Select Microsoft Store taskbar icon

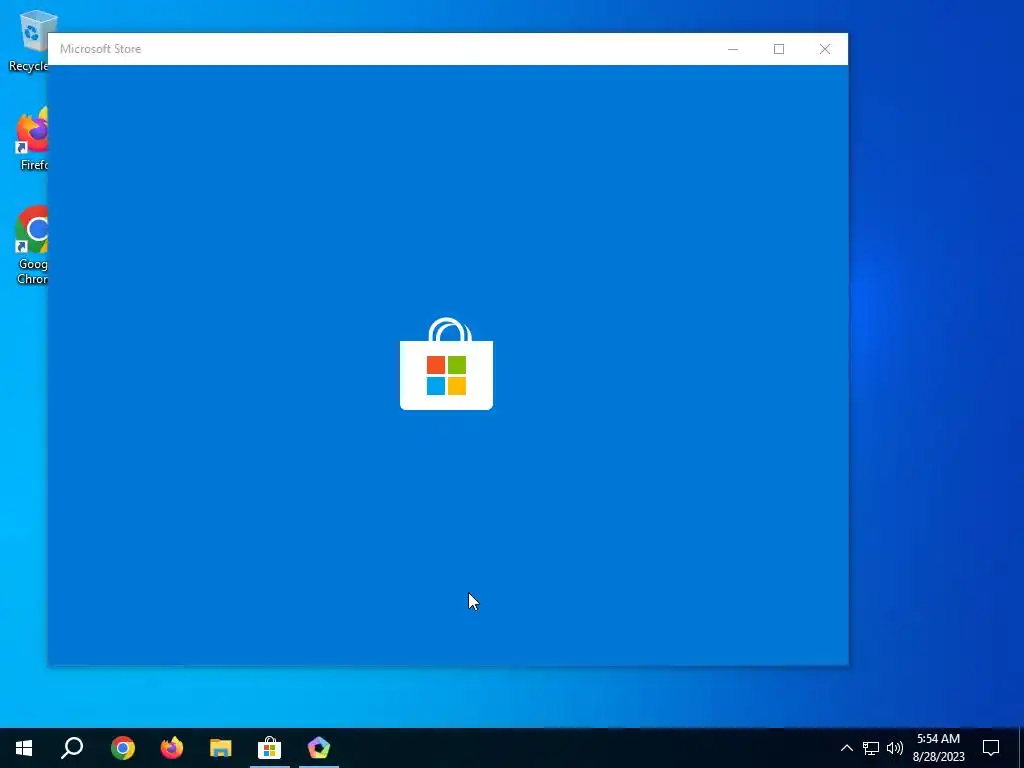269,748
